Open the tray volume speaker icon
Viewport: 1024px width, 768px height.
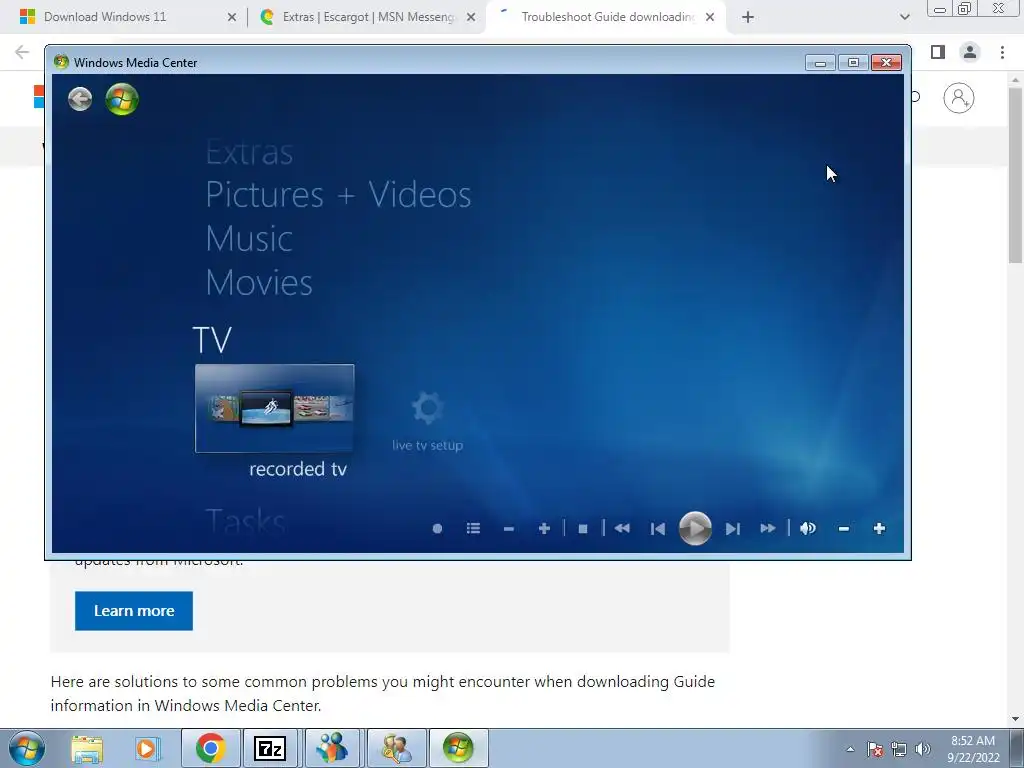point(923,749)
